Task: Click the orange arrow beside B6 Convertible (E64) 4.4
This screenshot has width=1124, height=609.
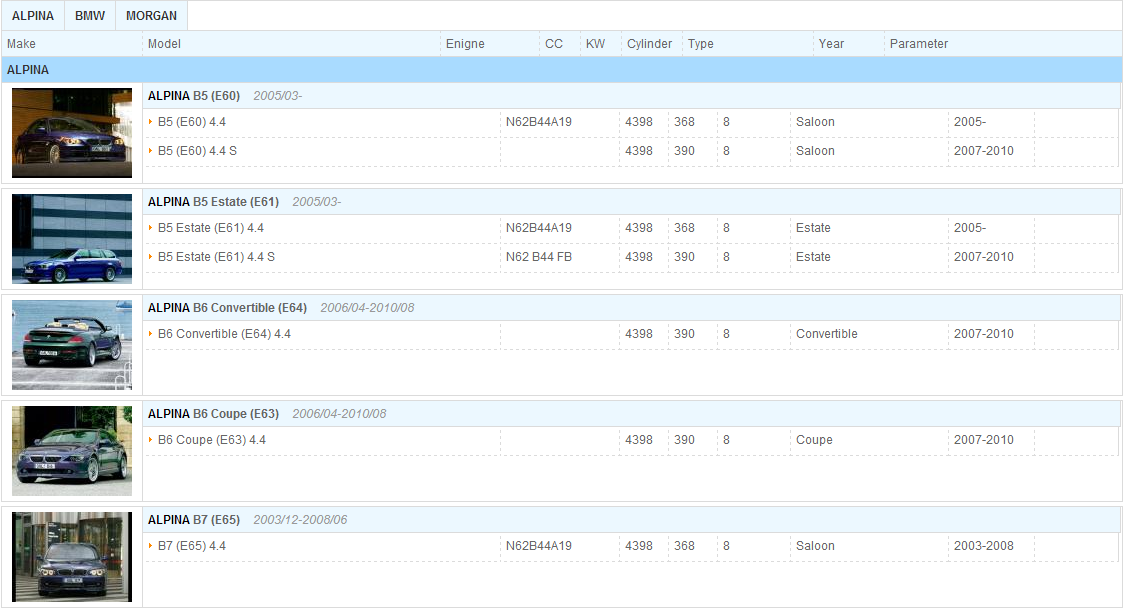Action: [151, 334]
